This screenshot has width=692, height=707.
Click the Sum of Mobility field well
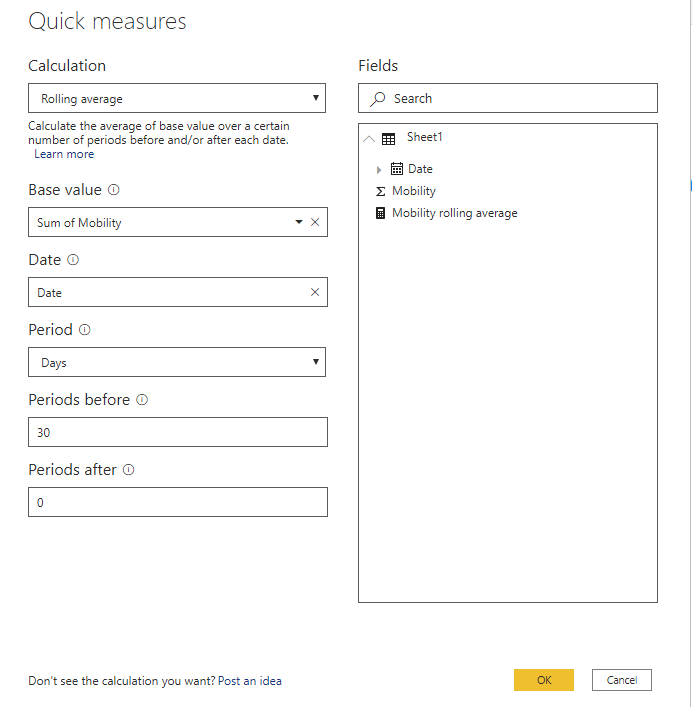(178, 222)
